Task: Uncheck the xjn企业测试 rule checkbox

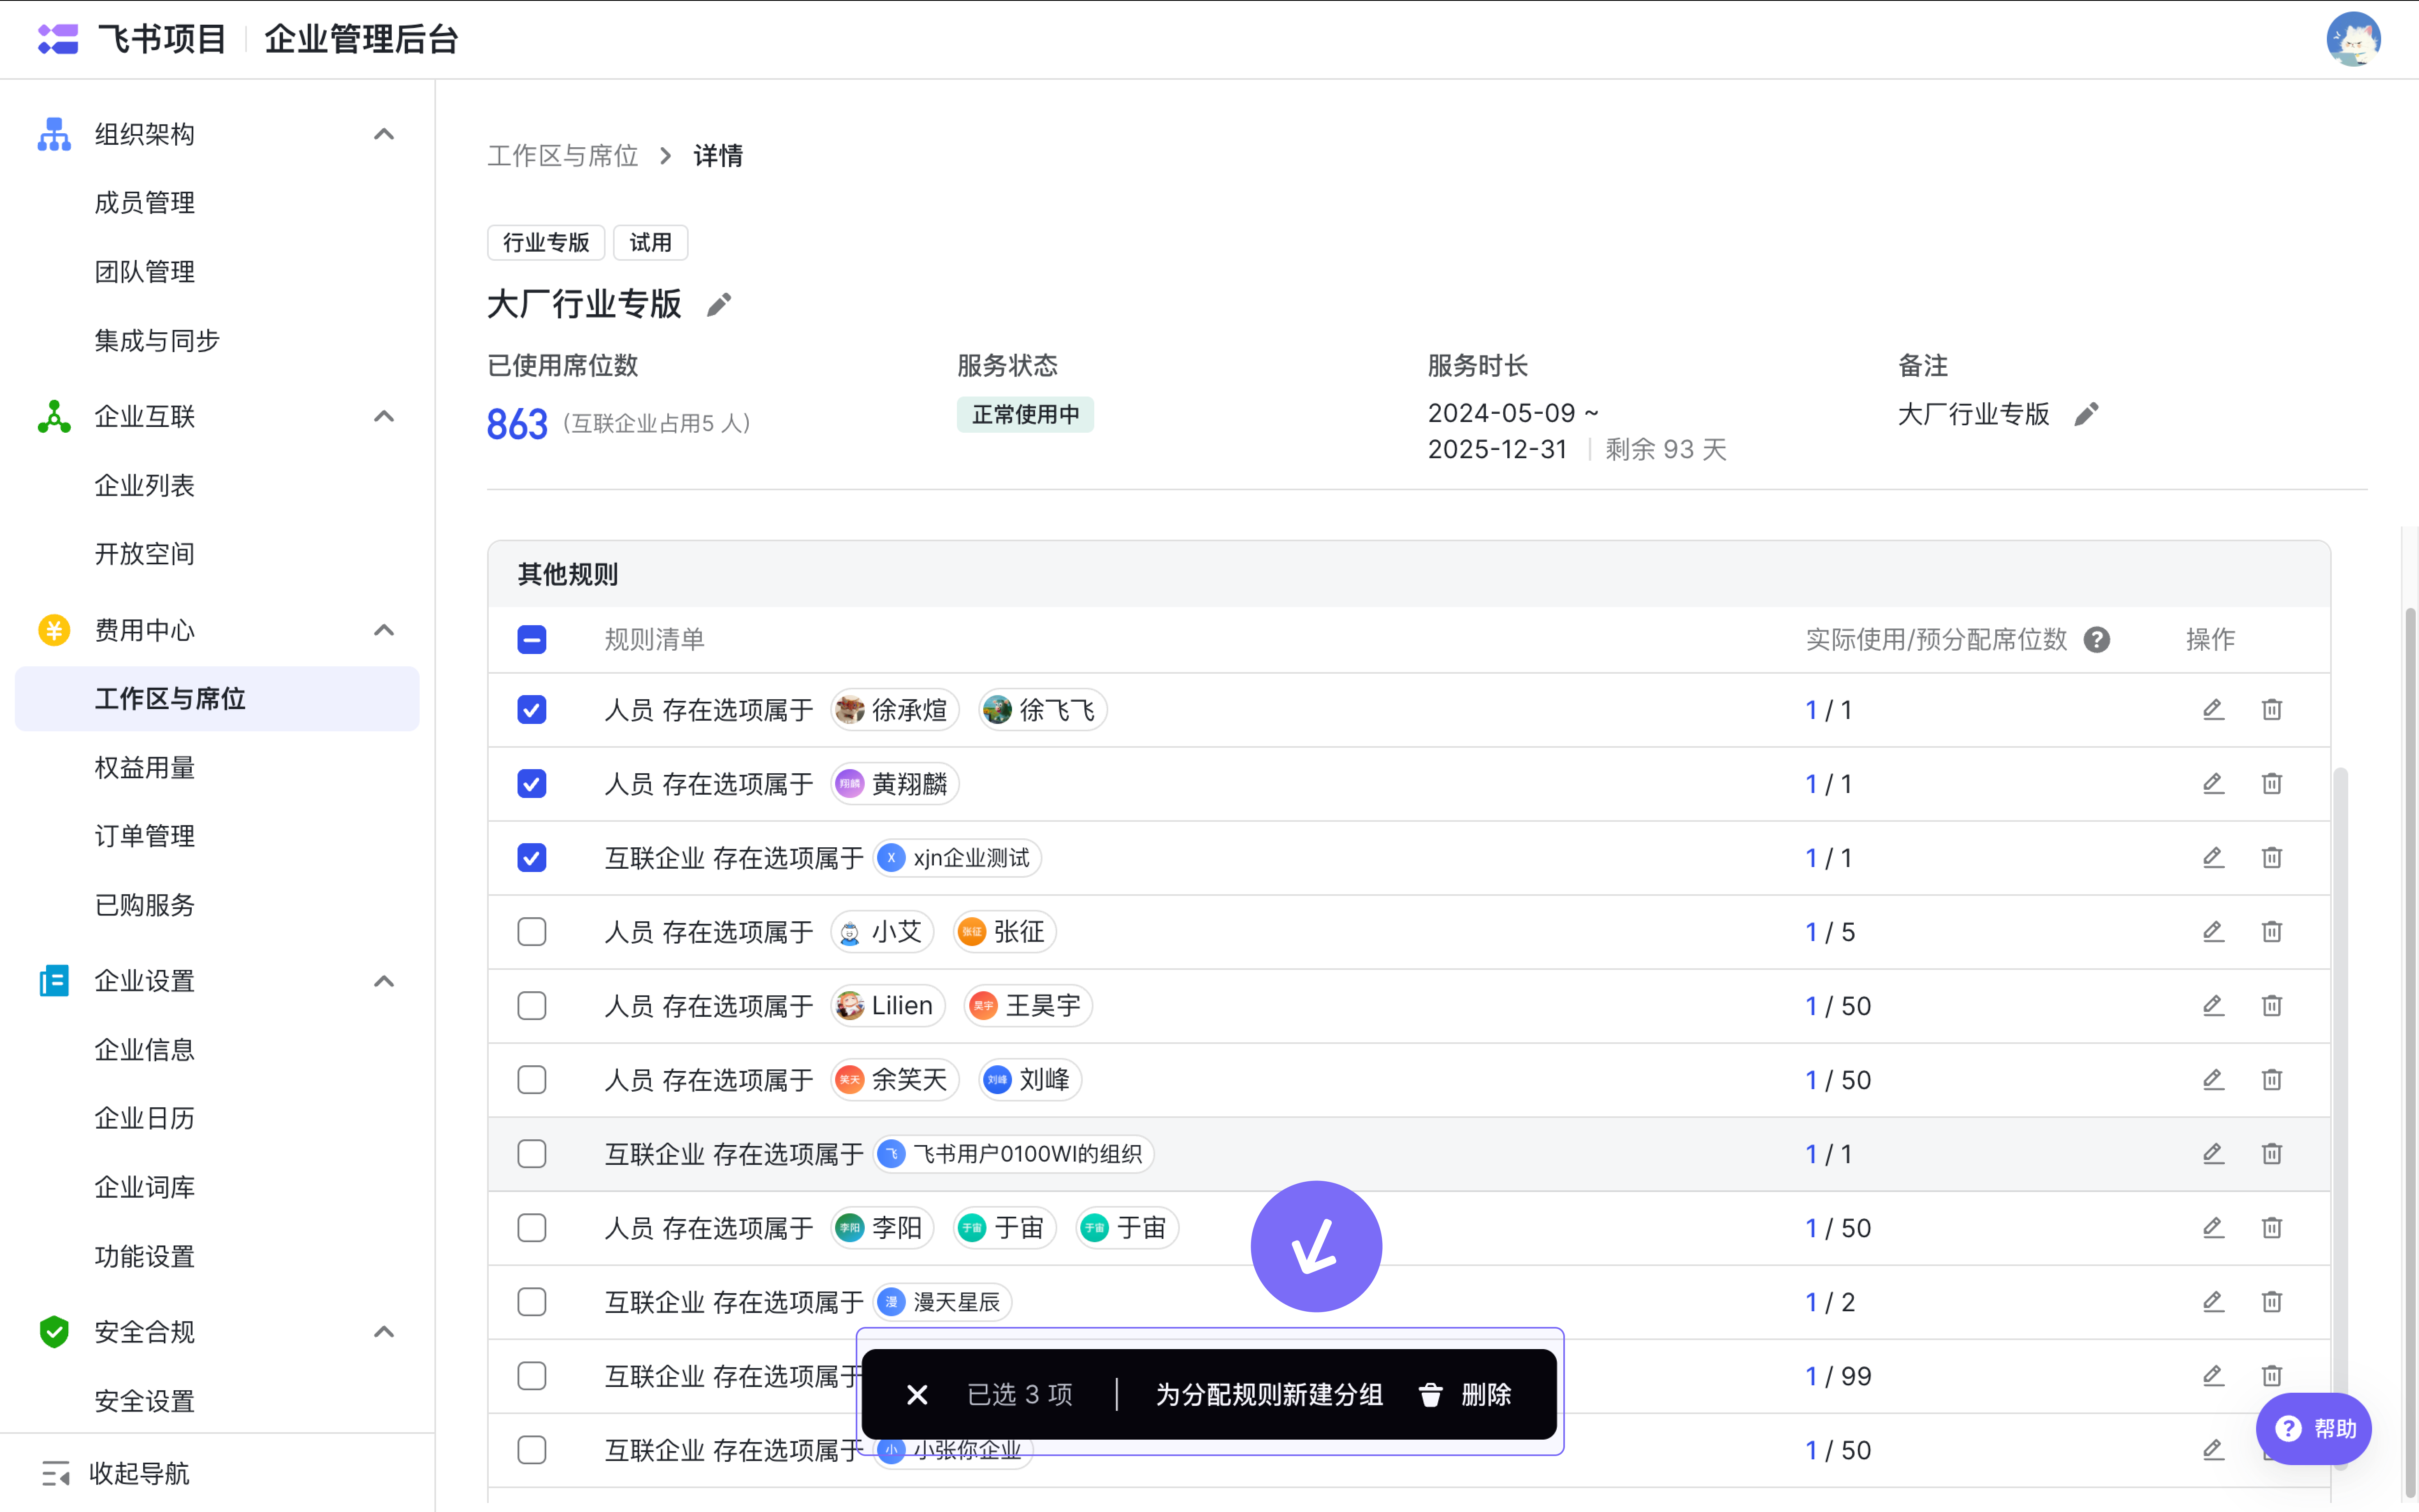Action: coord(532,858)
